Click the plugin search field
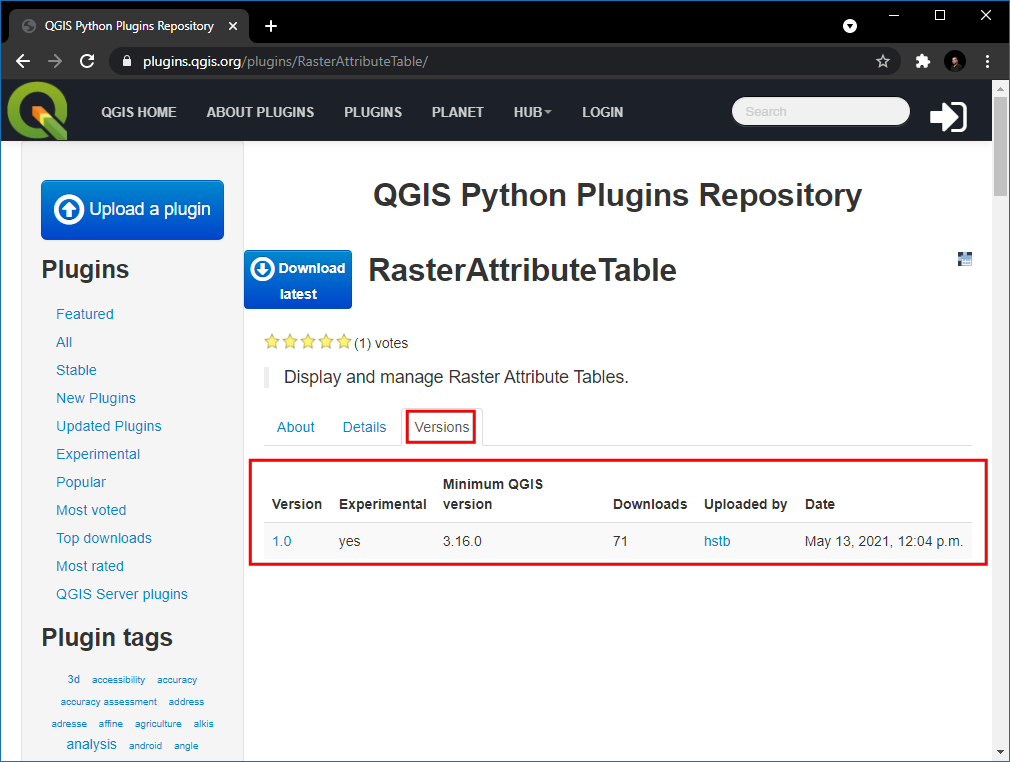Image resolution: width=1010 pixels, height=762 pixels. tap(820, 112)
